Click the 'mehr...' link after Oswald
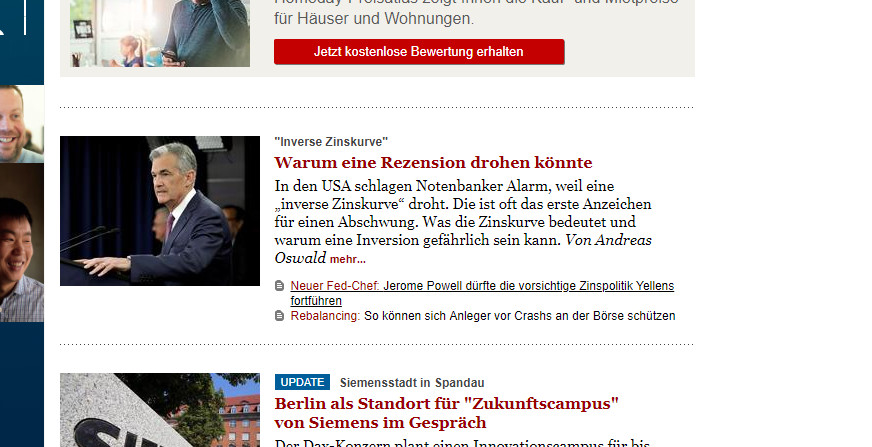The height and width of the screenshot is (447, 872). click(x=348, y=259)
